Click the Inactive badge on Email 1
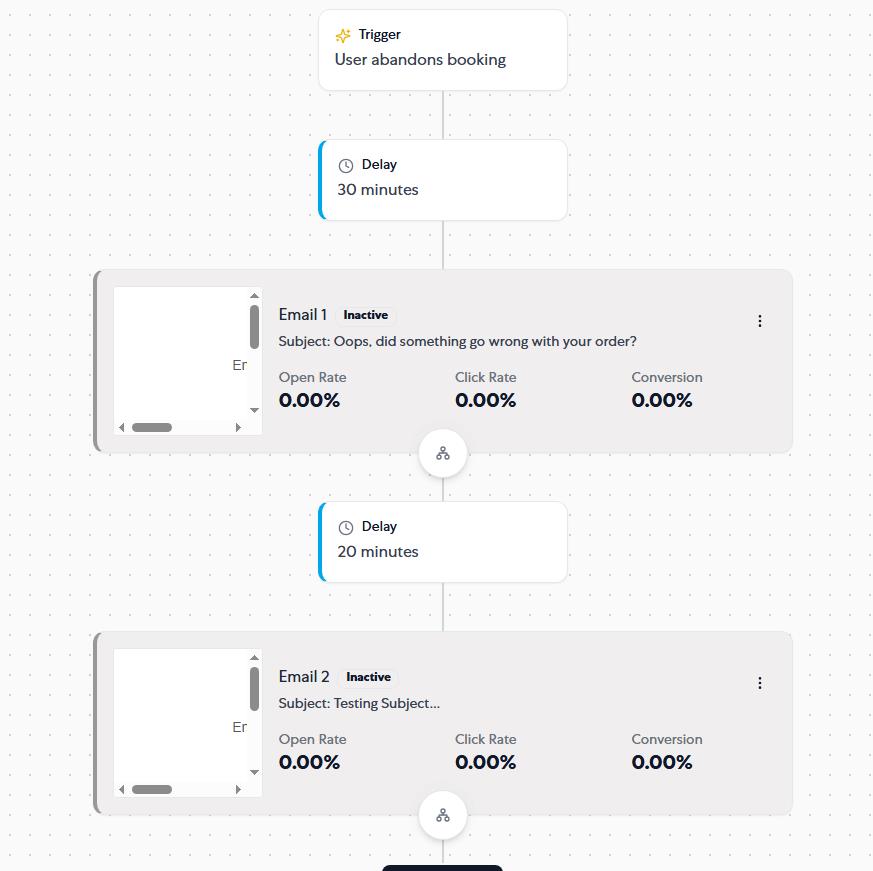The width and height of the screenshot is (873, 871). (x=365, y=315)
